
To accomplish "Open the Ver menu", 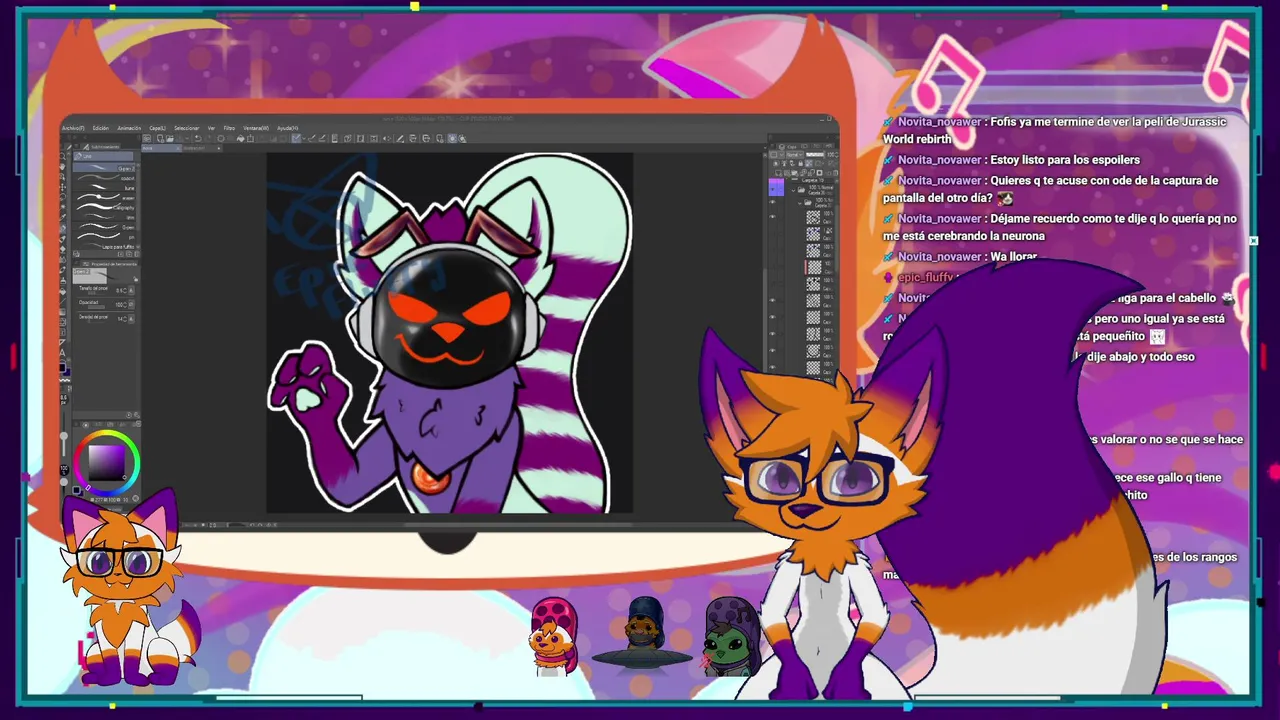I will point(211,128).
